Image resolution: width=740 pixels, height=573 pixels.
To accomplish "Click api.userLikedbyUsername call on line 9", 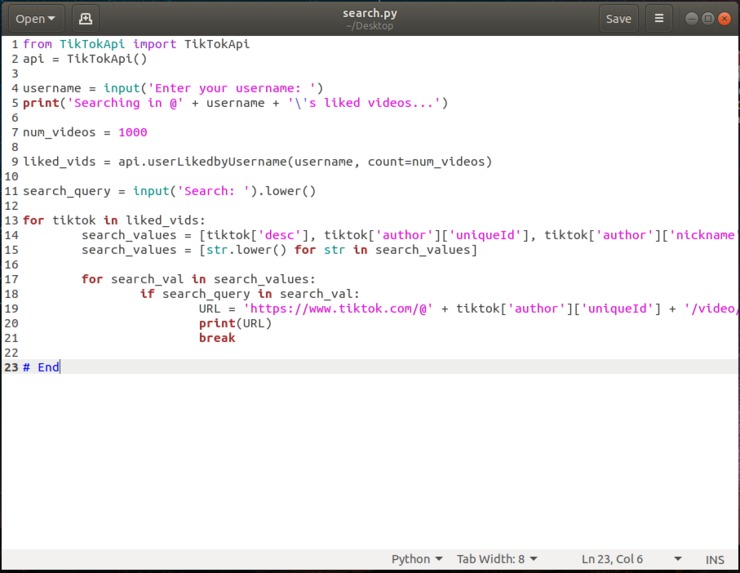I will 305,162.
